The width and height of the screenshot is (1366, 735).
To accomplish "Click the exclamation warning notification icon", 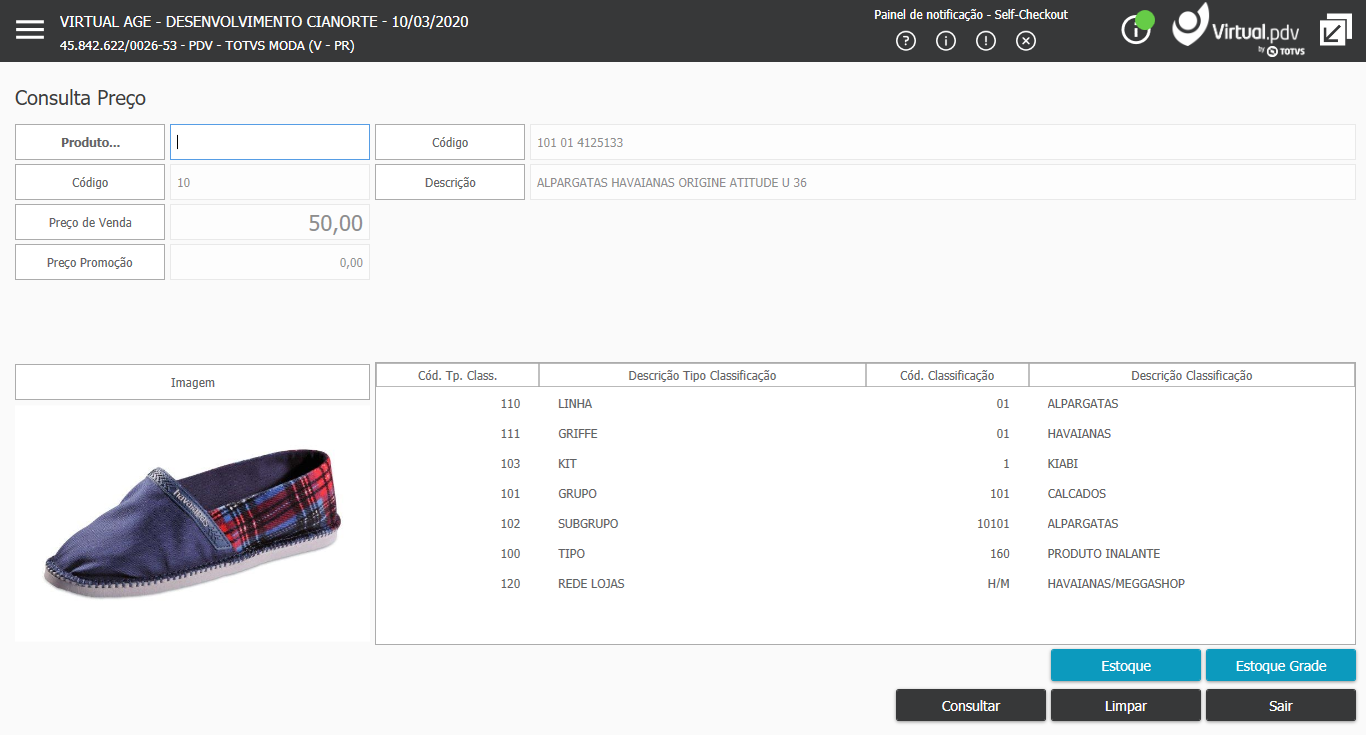I will tap(986, 41).
